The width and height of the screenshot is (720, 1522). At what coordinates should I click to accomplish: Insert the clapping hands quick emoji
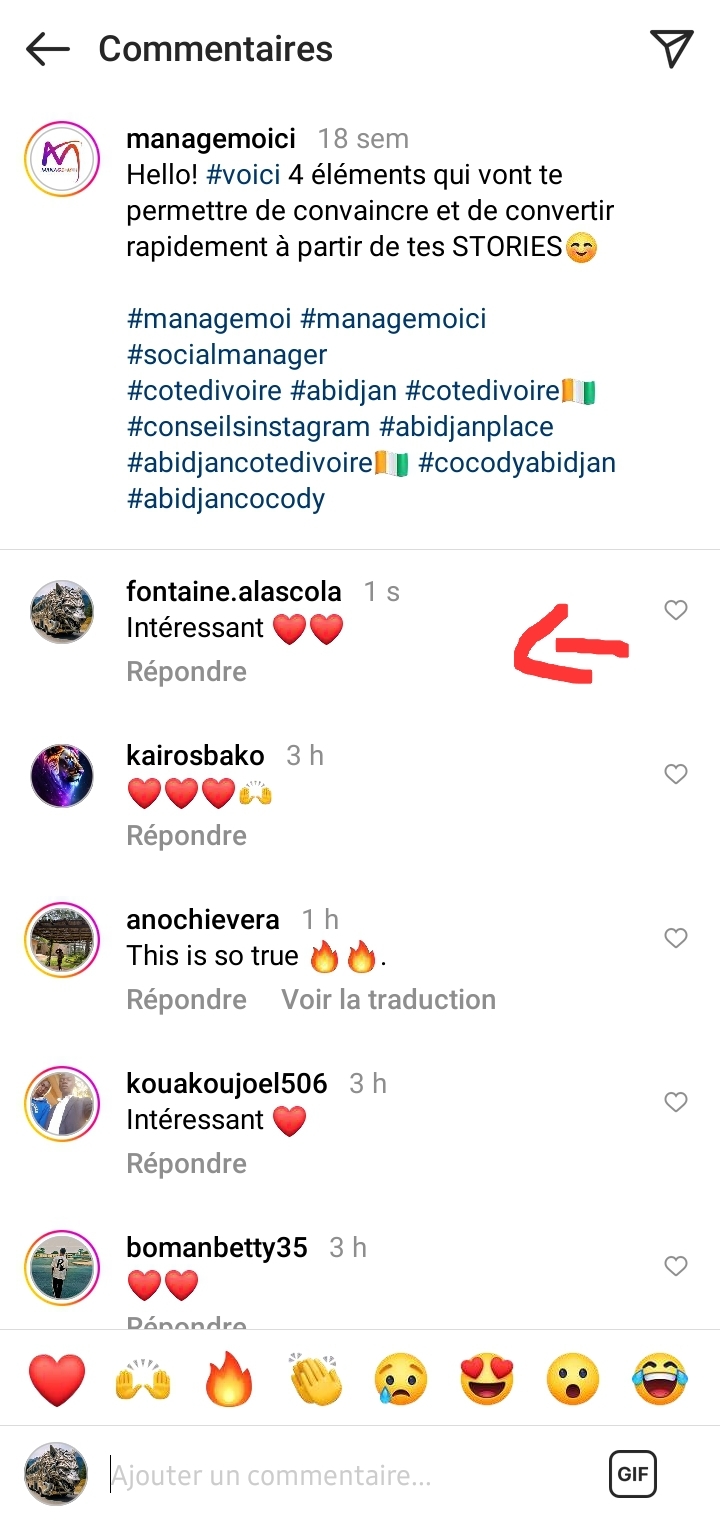315,1380
